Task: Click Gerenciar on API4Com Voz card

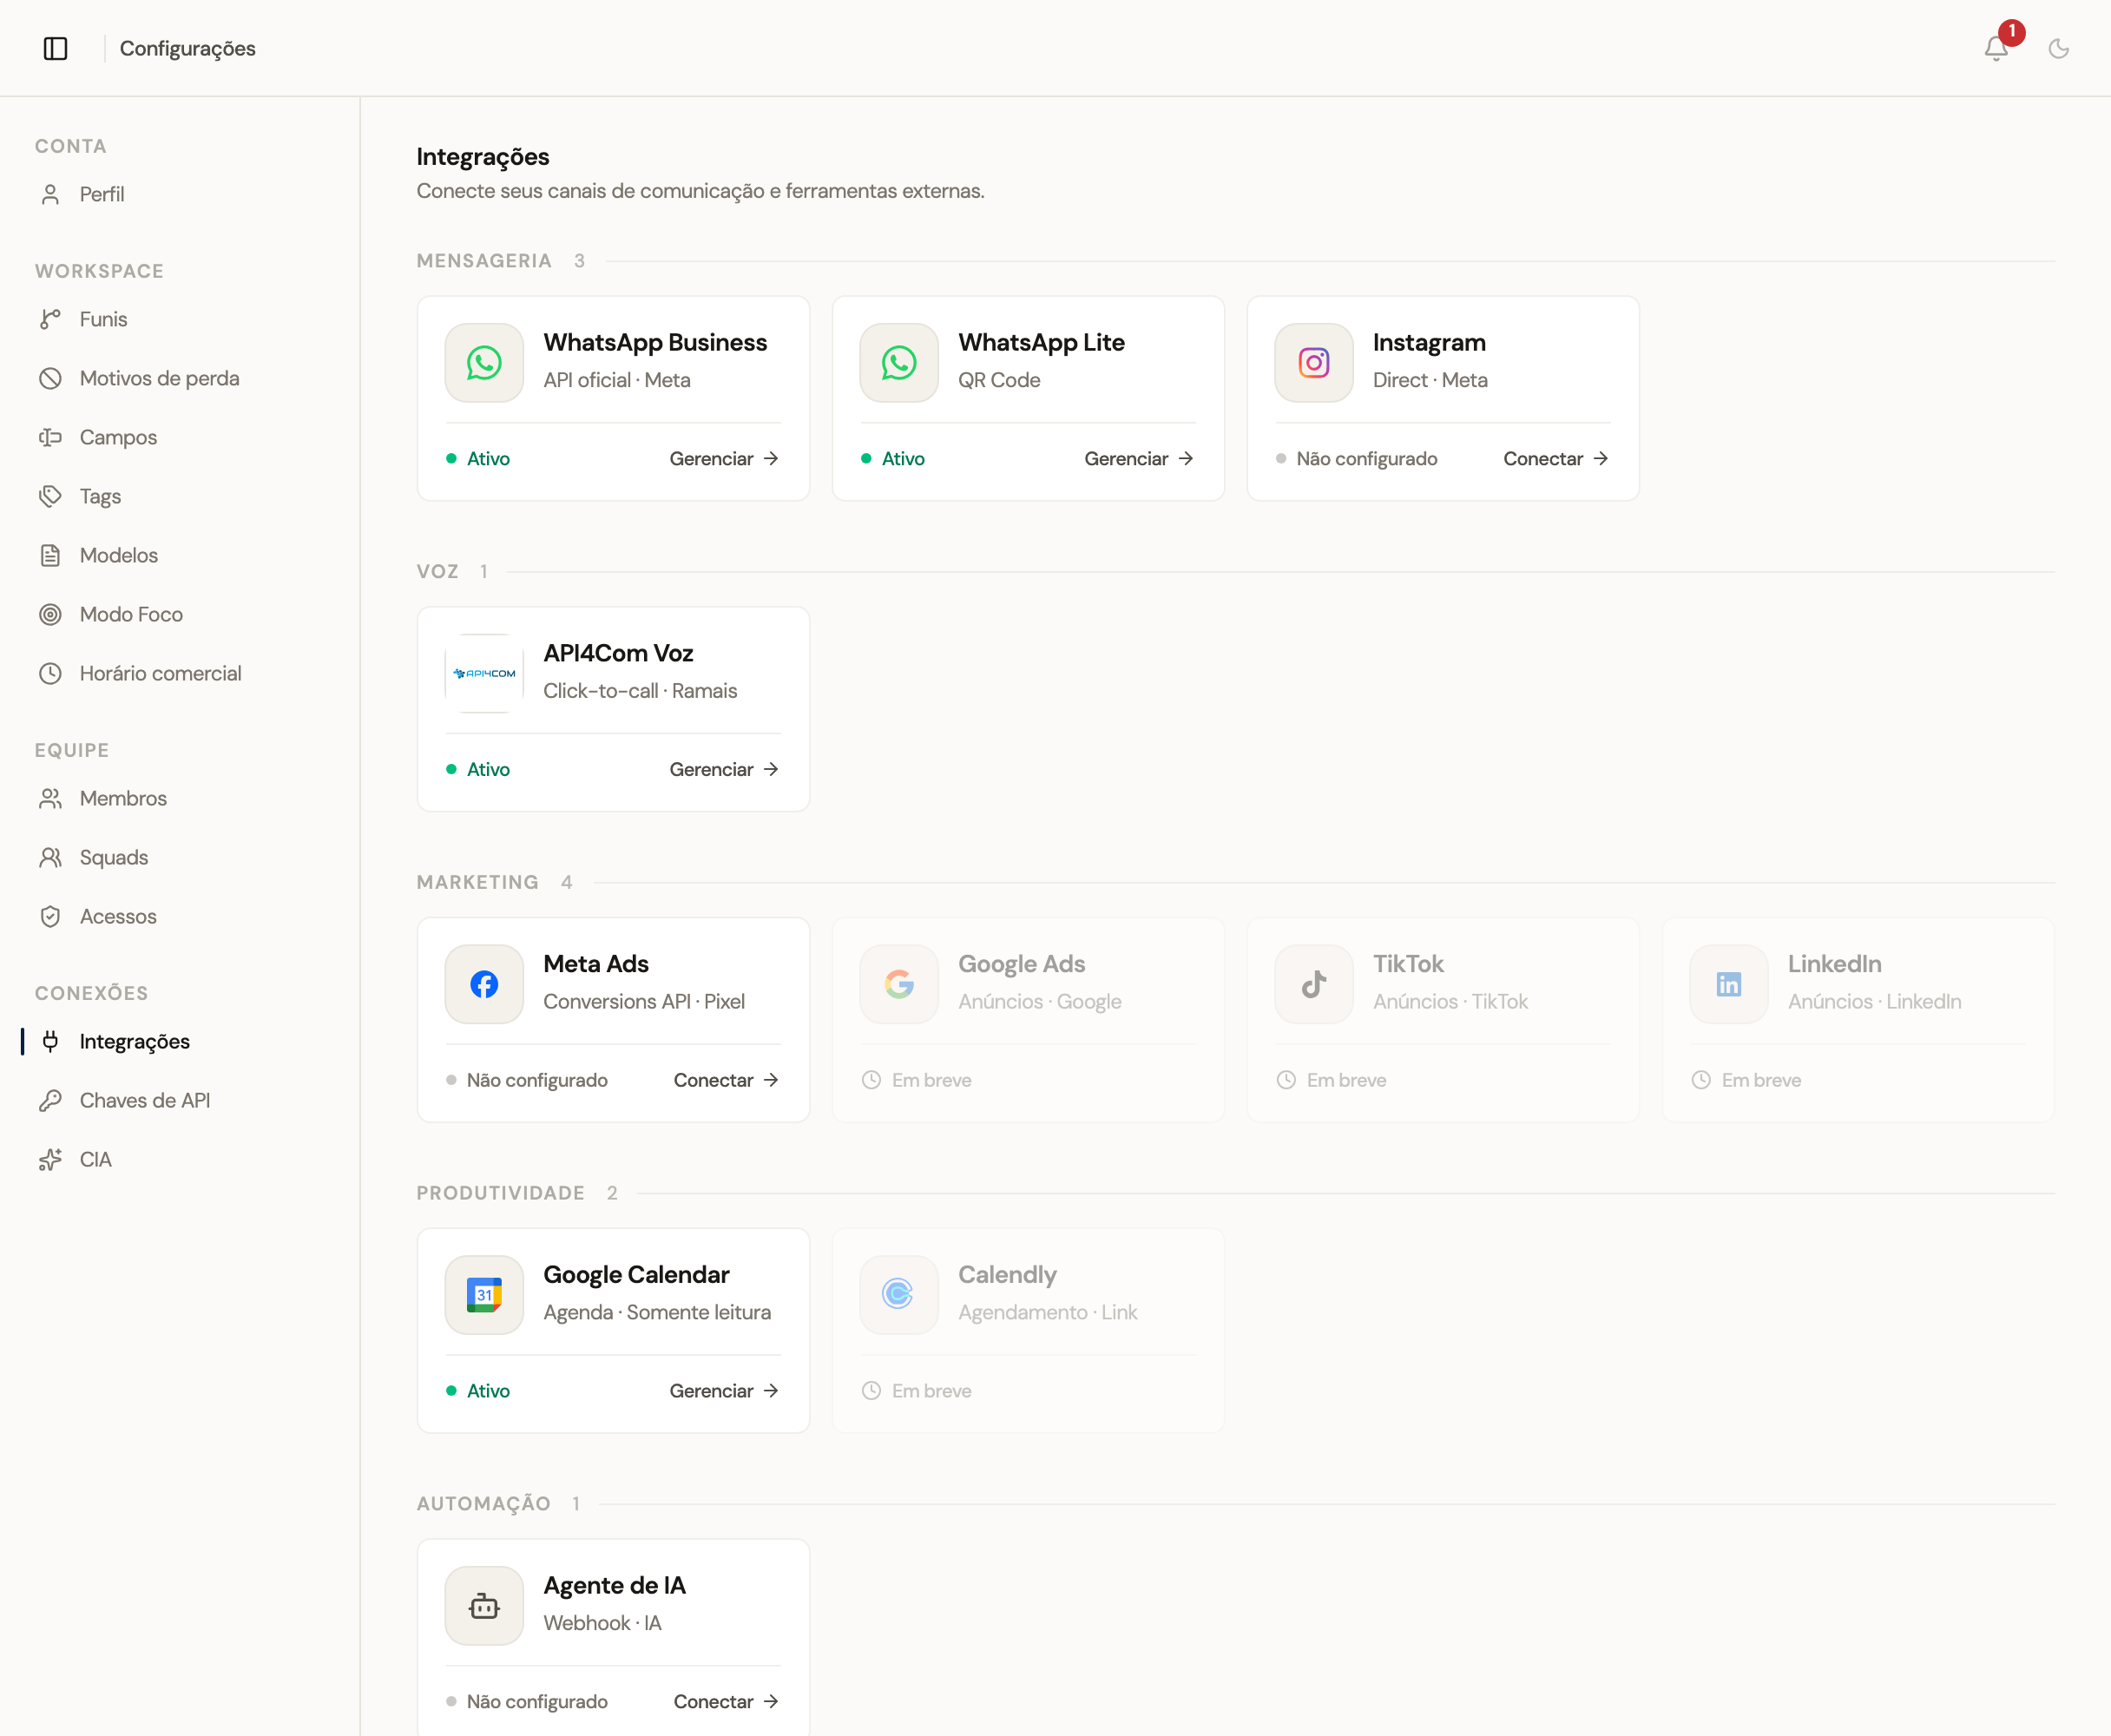Action: click(724, 769)
